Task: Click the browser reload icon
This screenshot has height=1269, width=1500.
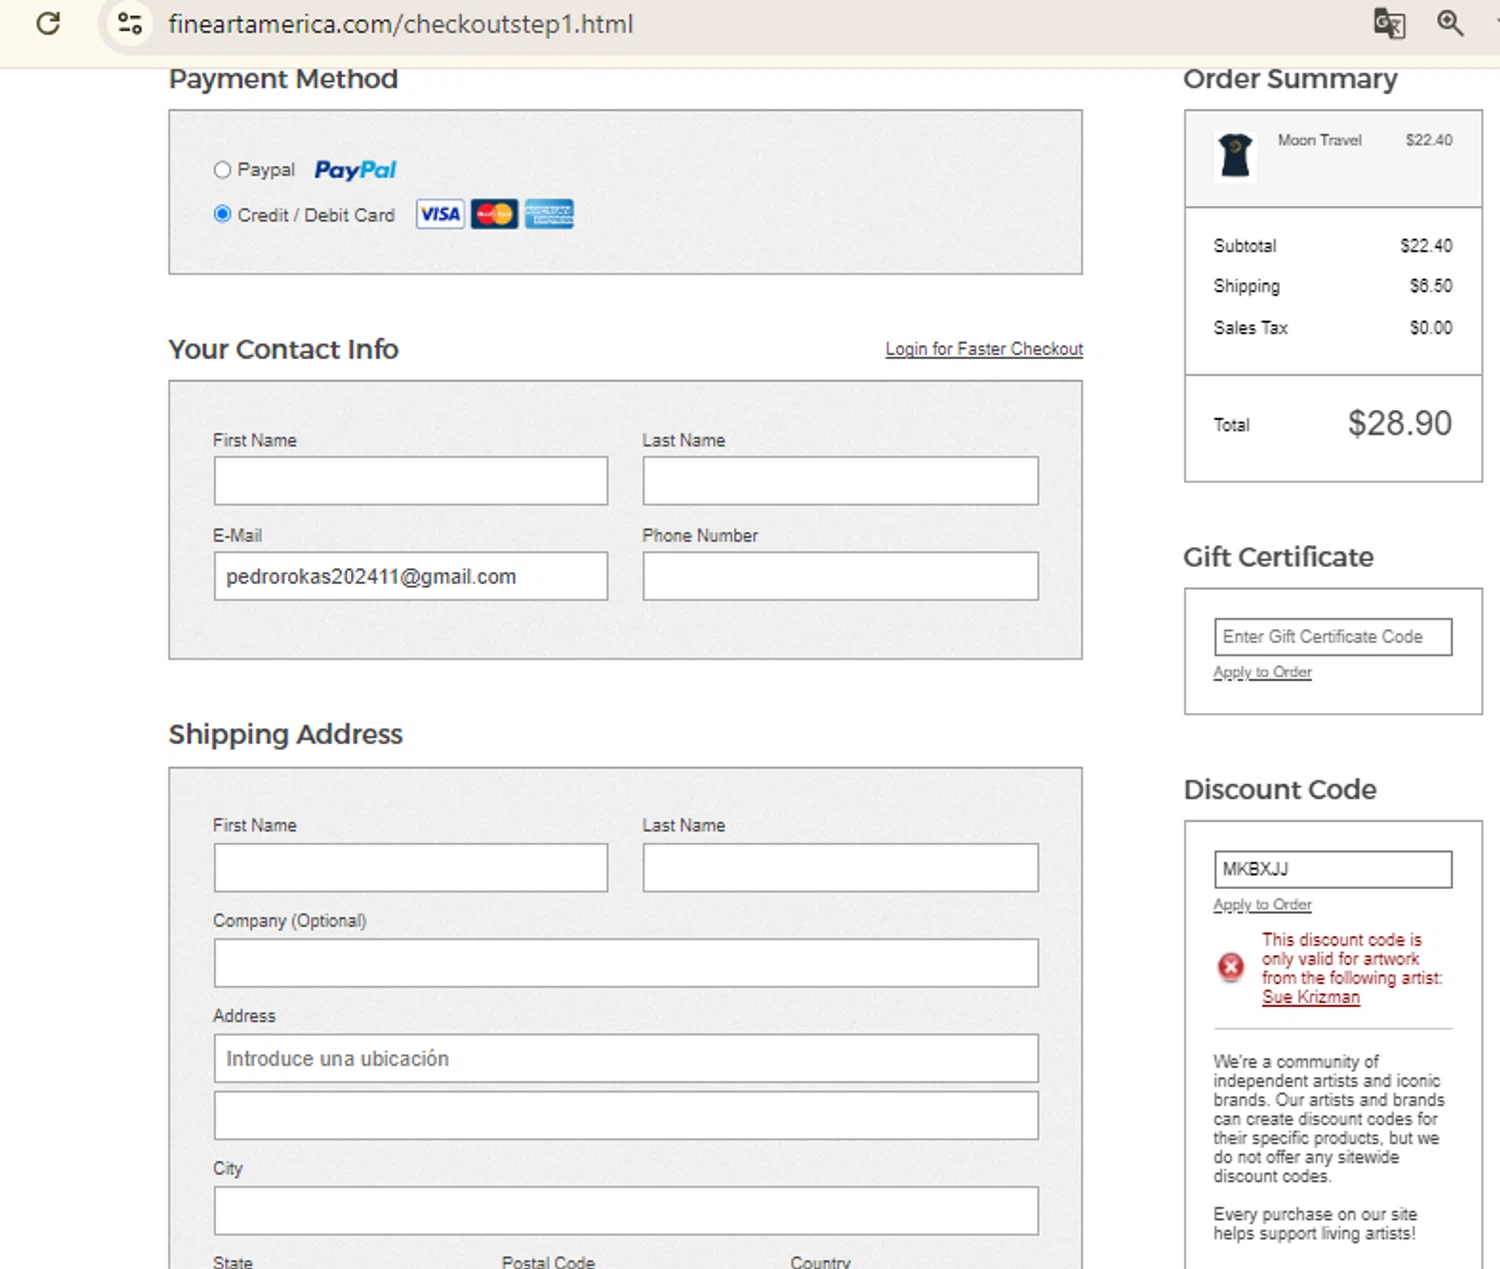Action: click(x=48, y=23)
